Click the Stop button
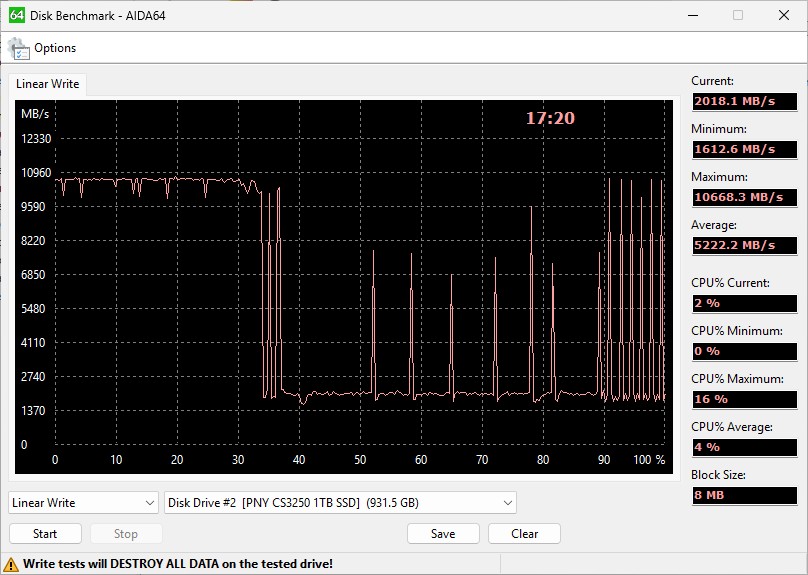Image resolution: width=808 pixels, height=575 pixels. 126,534
